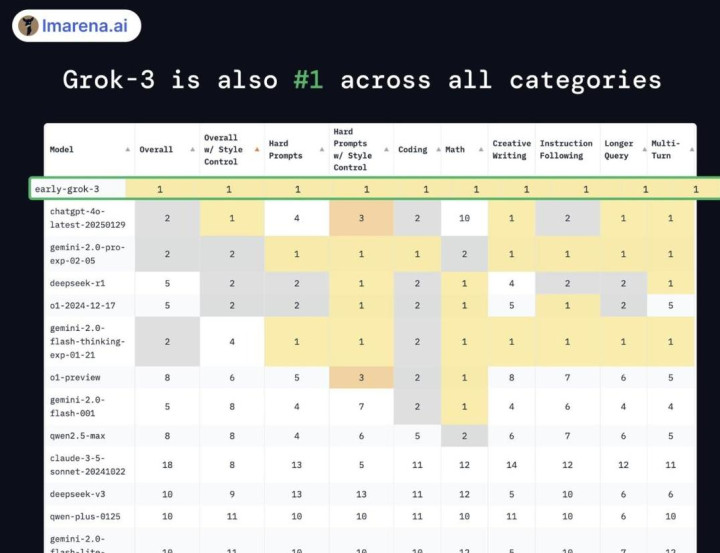Click Creative Writing rank 14 for claude-3-5-sonnet

coord(512,465)
